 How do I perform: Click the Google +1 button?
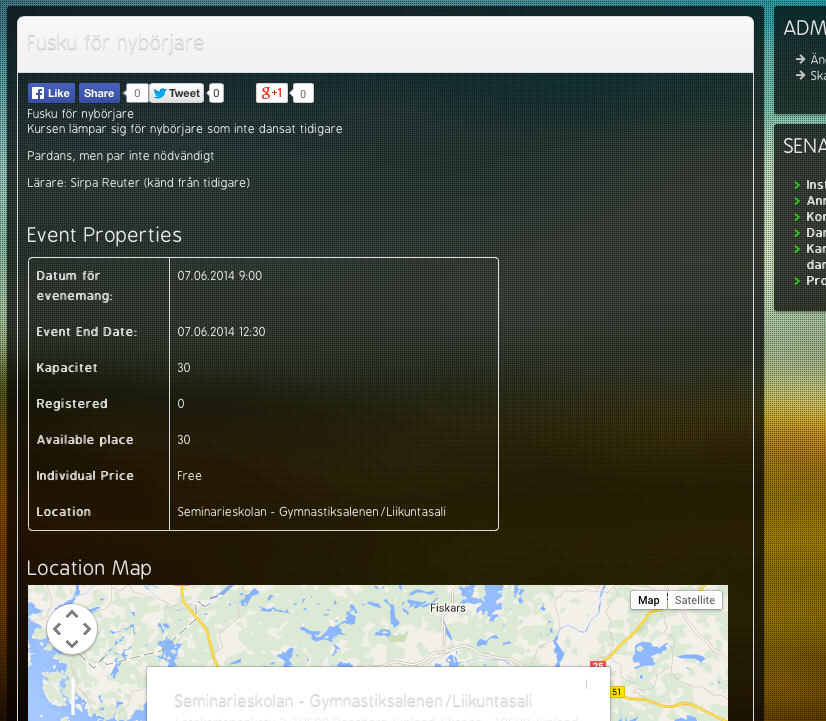pyautogui.click(x=272, y=93)
